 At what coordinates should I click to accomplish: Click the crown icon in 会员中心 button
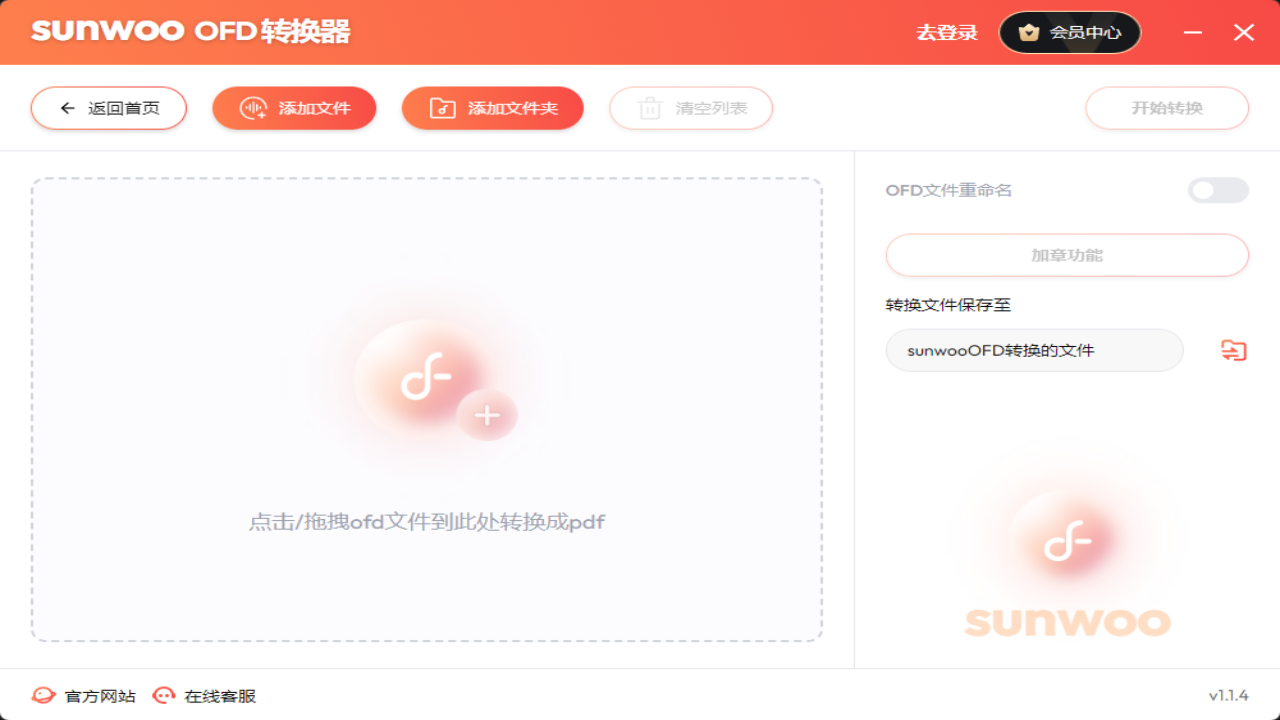1029,31
